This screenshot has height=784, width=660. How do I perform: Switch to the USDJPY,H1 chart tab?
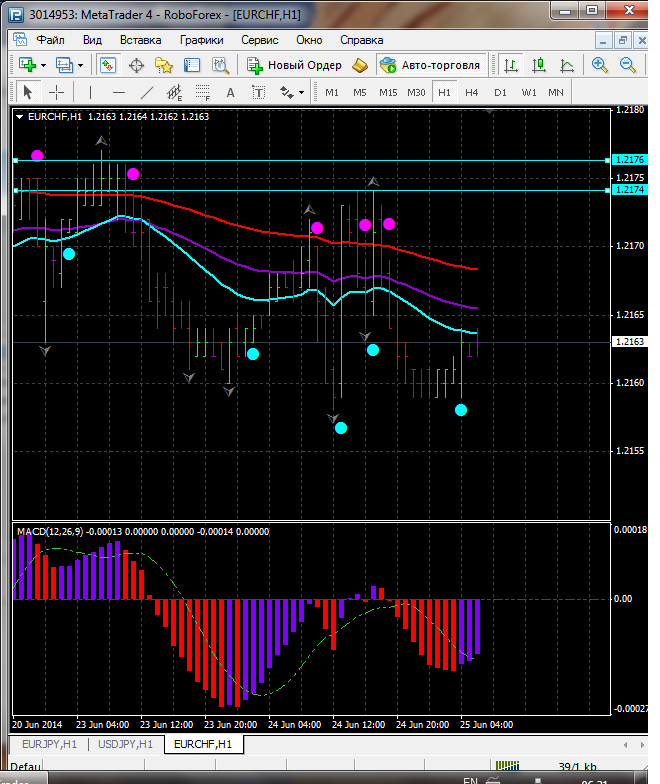pos(126,744)
